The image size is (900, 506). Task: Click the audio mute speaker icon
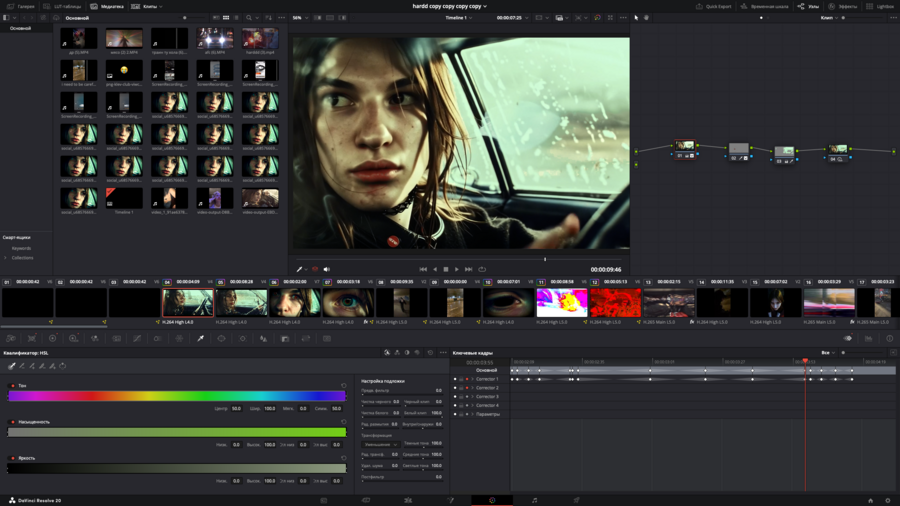click(327, 269)
